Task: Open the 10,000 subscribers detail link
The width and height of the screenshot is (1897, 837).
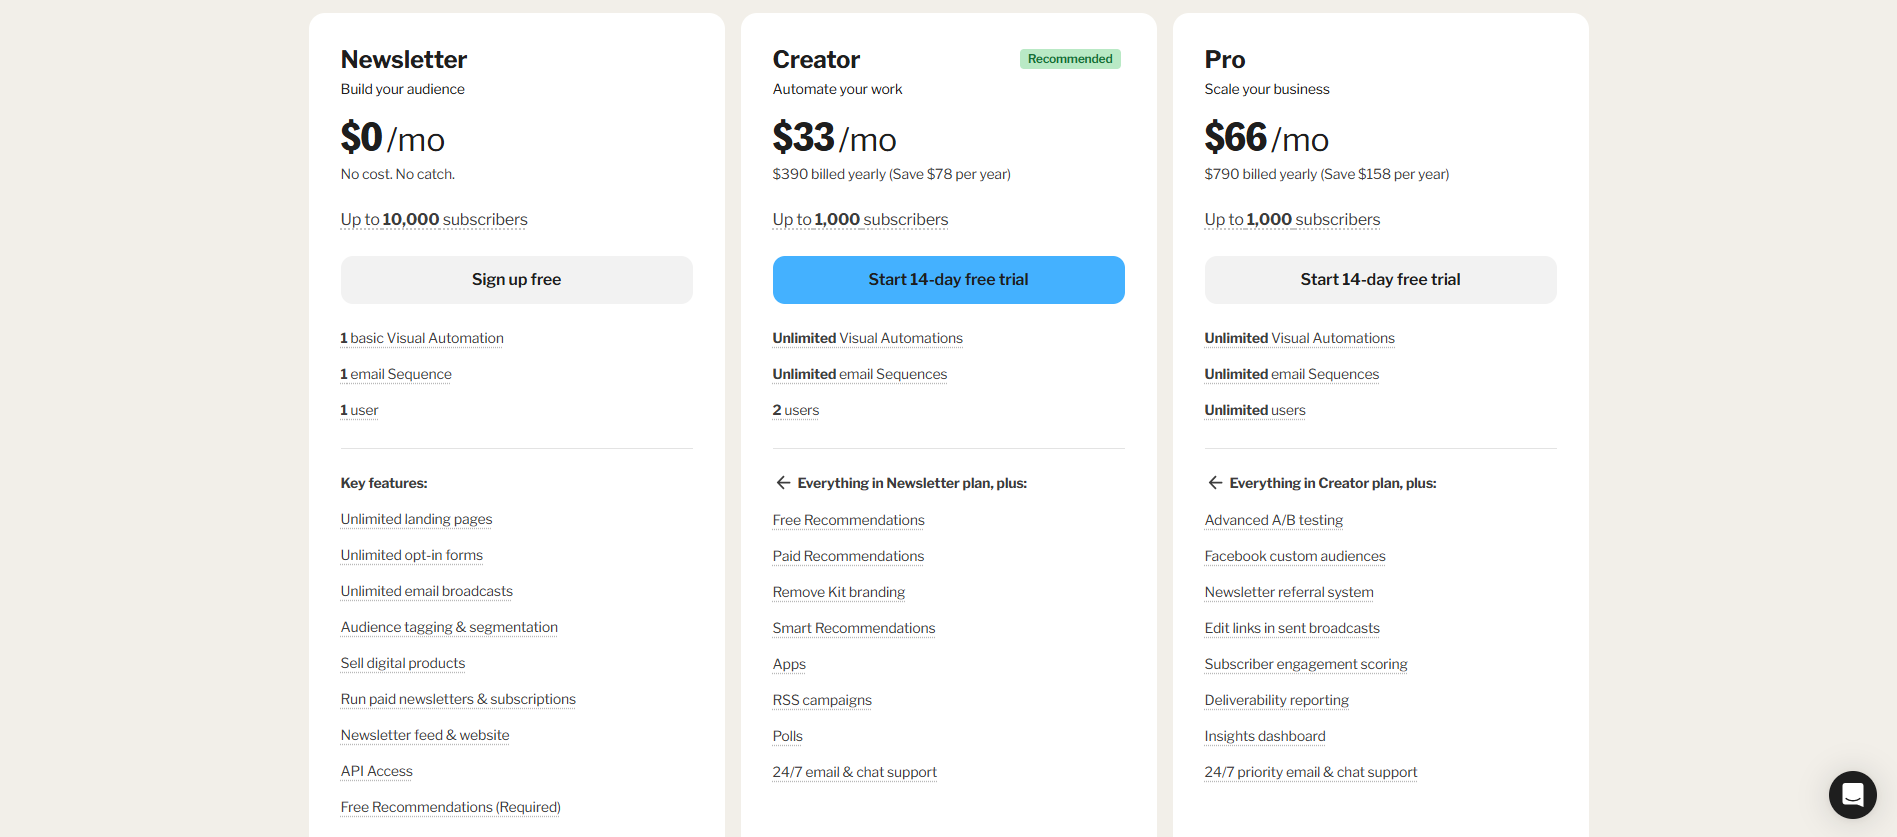Action: point(433,219)
